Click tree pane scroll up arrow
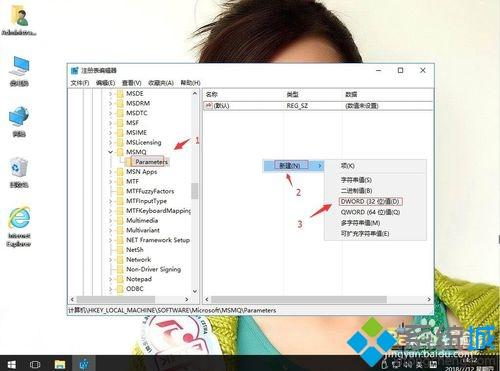500x371 pixels. coord(195,94)
